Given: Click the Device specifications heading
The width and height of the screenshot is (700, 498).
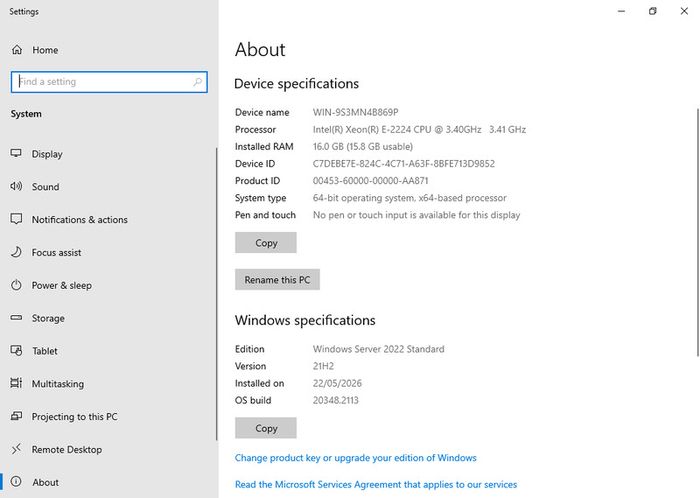Looking at the screenshot, I should click(x=296, y=84).
